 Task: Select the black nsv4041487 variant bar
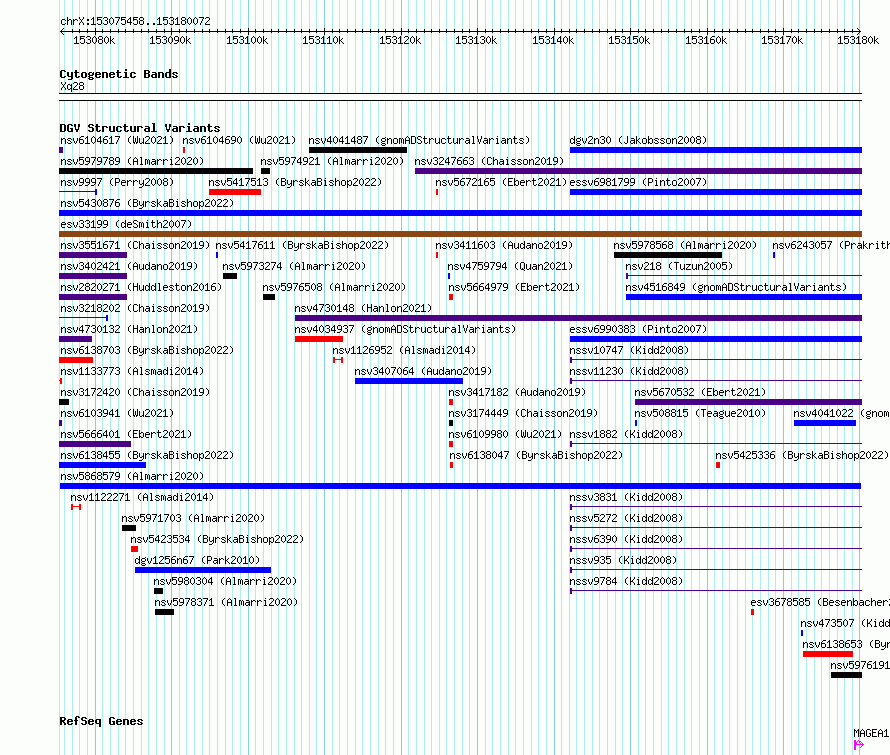point(358,150)
